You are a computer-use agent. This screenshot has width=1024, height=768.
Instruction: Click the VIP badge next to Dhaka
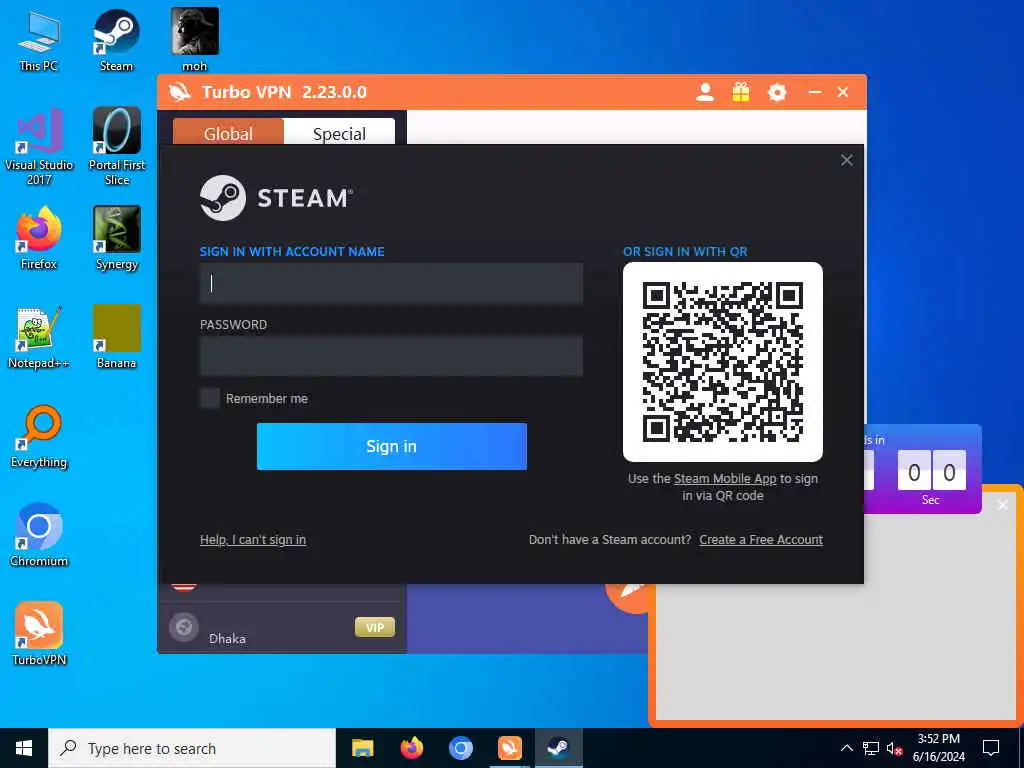click(x=374, y=627)
